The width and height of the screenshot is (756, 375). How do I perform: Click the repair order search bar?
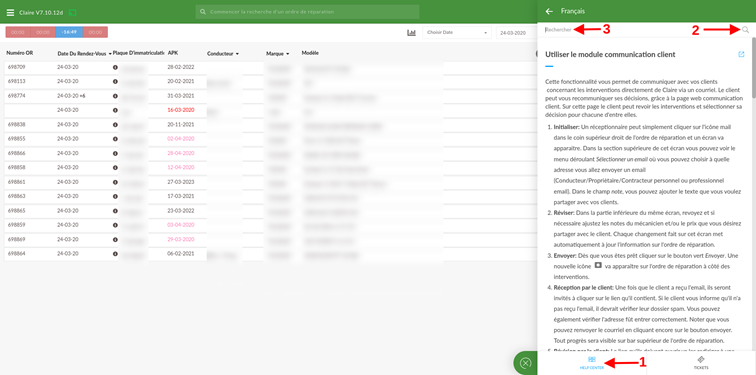(x=307, y=12)
